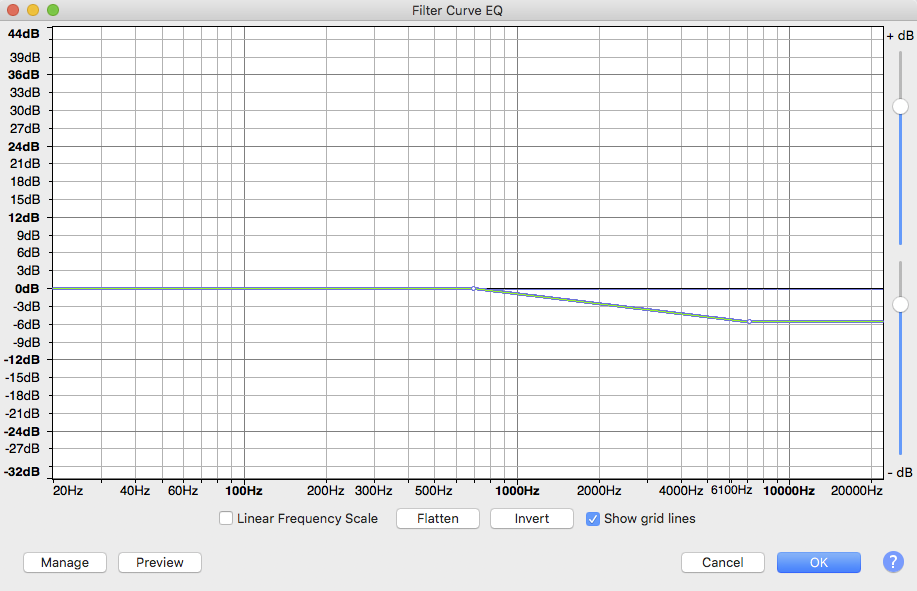Minimize window with the yellow button
Image resolution: width=917 pixels, height=591 pixels.
click(33, 10)
